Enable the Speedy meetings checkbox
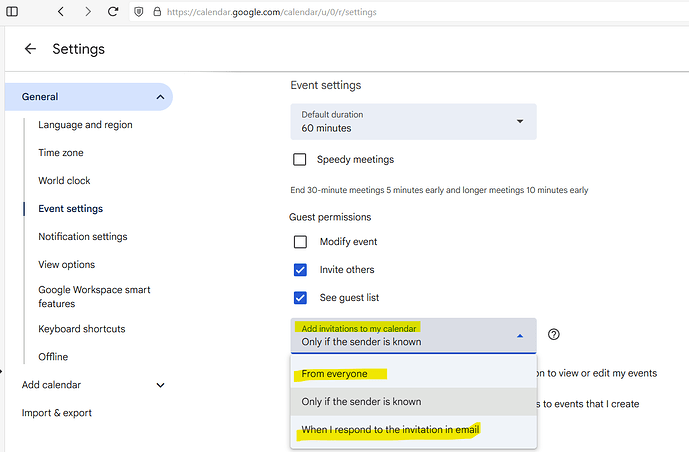 pos(300,159)
